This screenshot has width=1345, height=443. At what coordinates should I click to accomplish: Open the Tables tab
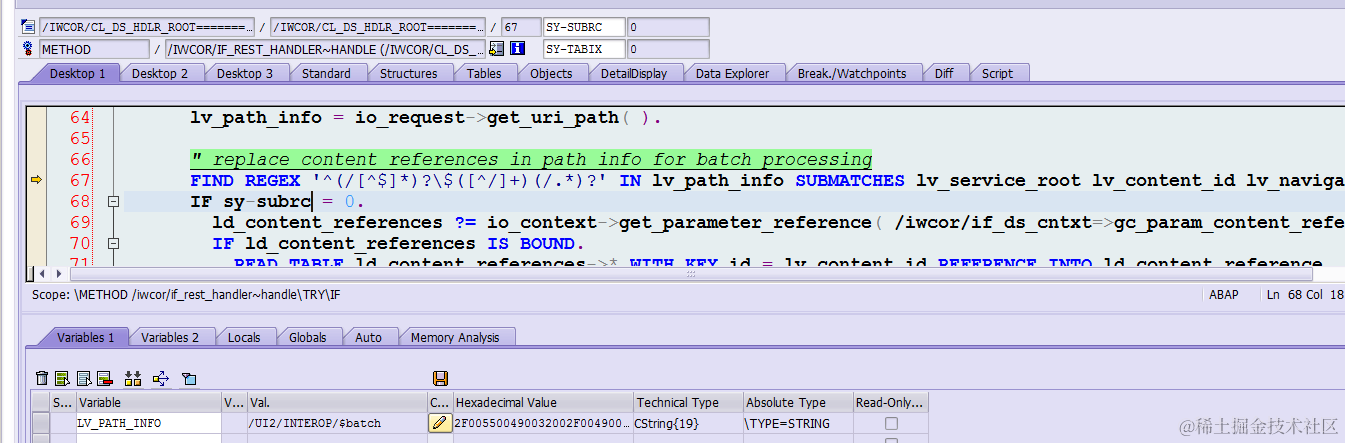pos(484,73)
